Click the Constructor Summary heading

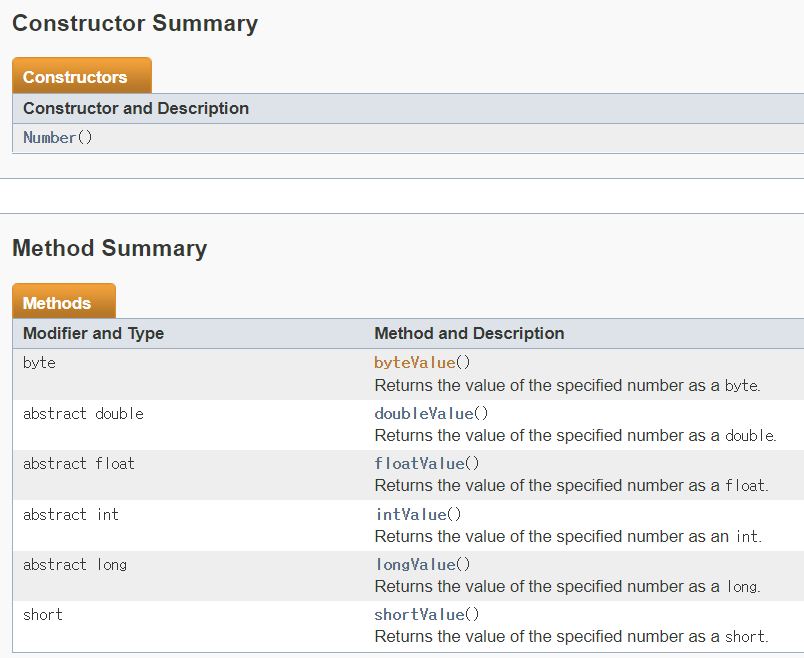pyautogui.click(x=135, y=24)
